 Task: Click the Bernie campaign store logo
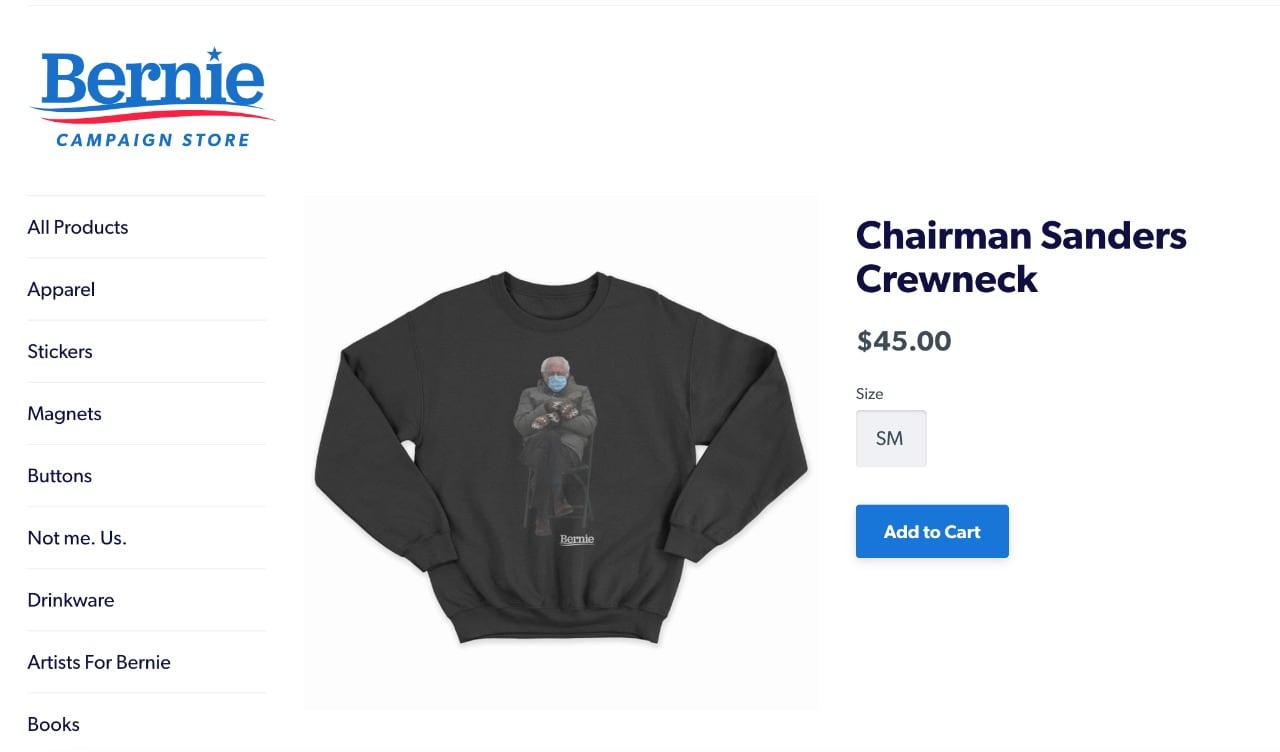[x=152, y=97]
